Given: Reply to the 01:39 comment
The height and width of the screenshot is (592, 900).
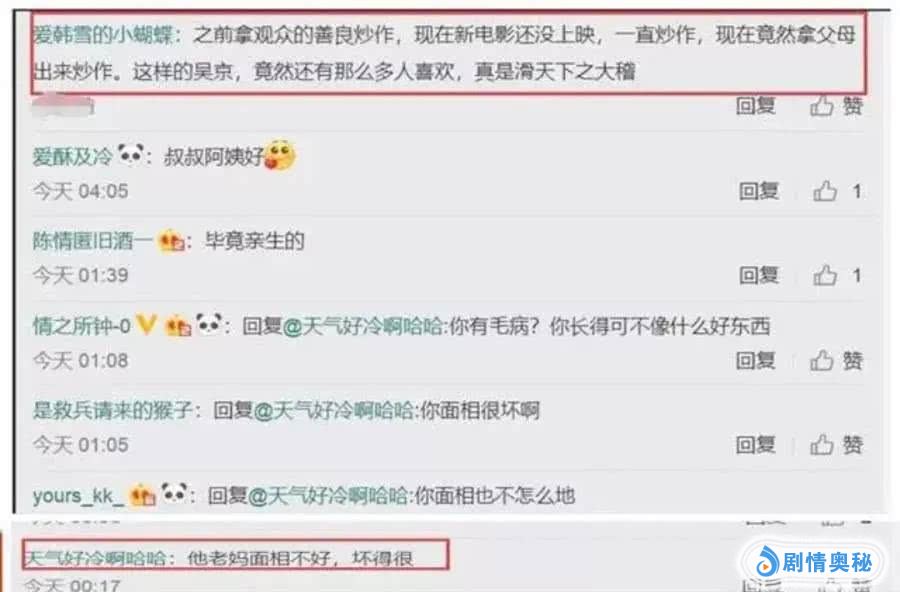Looking at the screenshot, I should 759,276.
